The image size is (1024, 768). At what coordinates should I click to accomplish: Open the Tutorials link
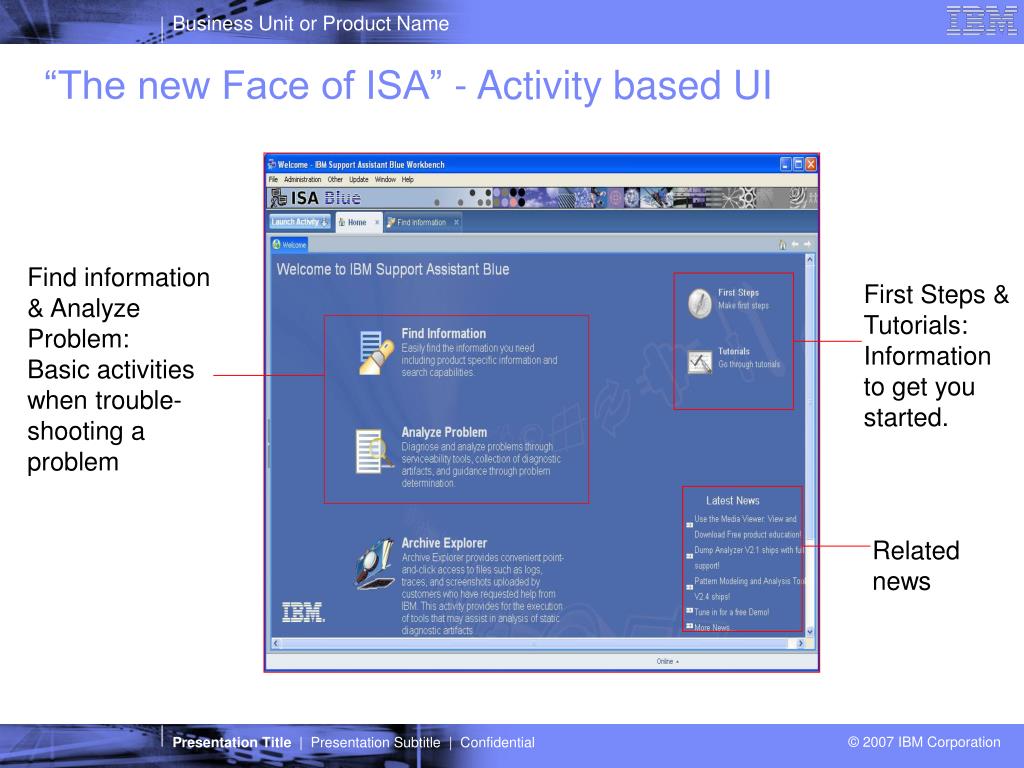coord(734,351)
